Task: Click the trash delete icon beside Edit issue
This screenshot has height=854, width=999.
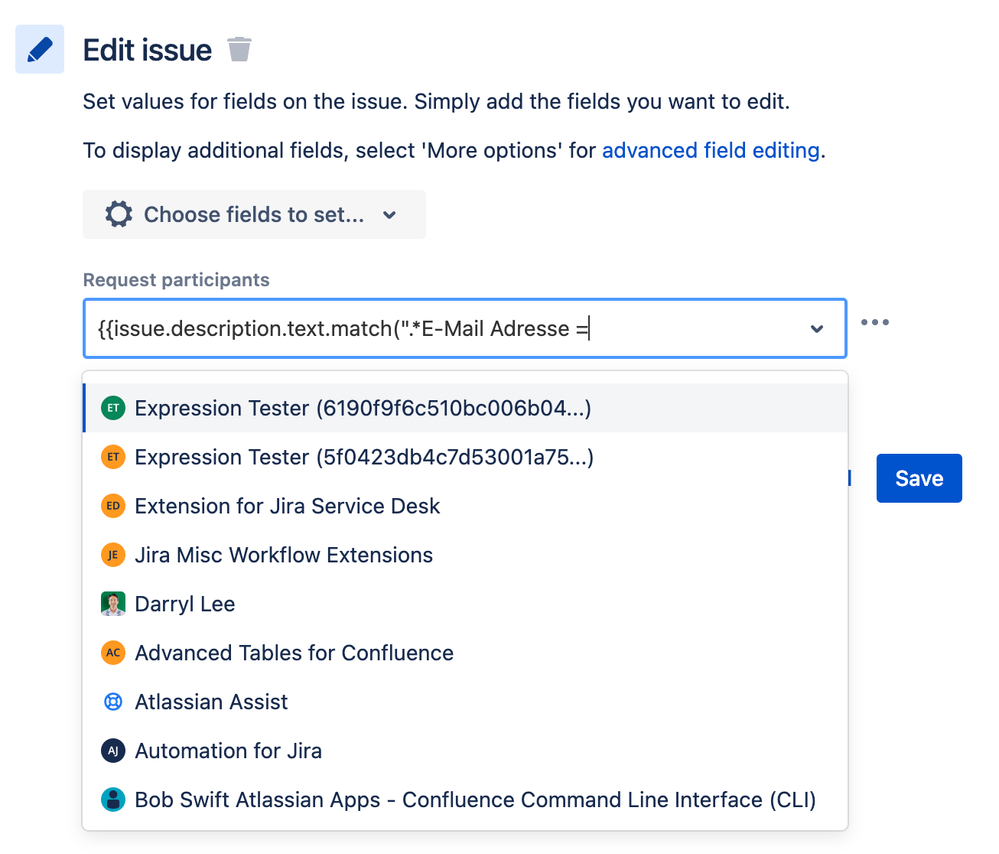Action: 240,49
